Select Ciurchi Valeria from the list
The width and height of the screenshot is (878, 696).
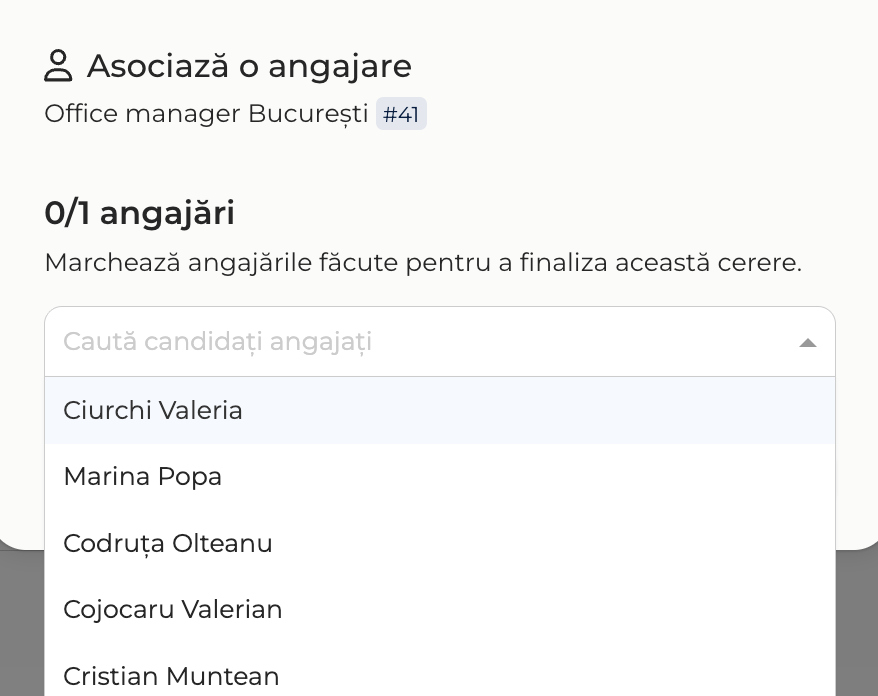click(x=440, y=410)
